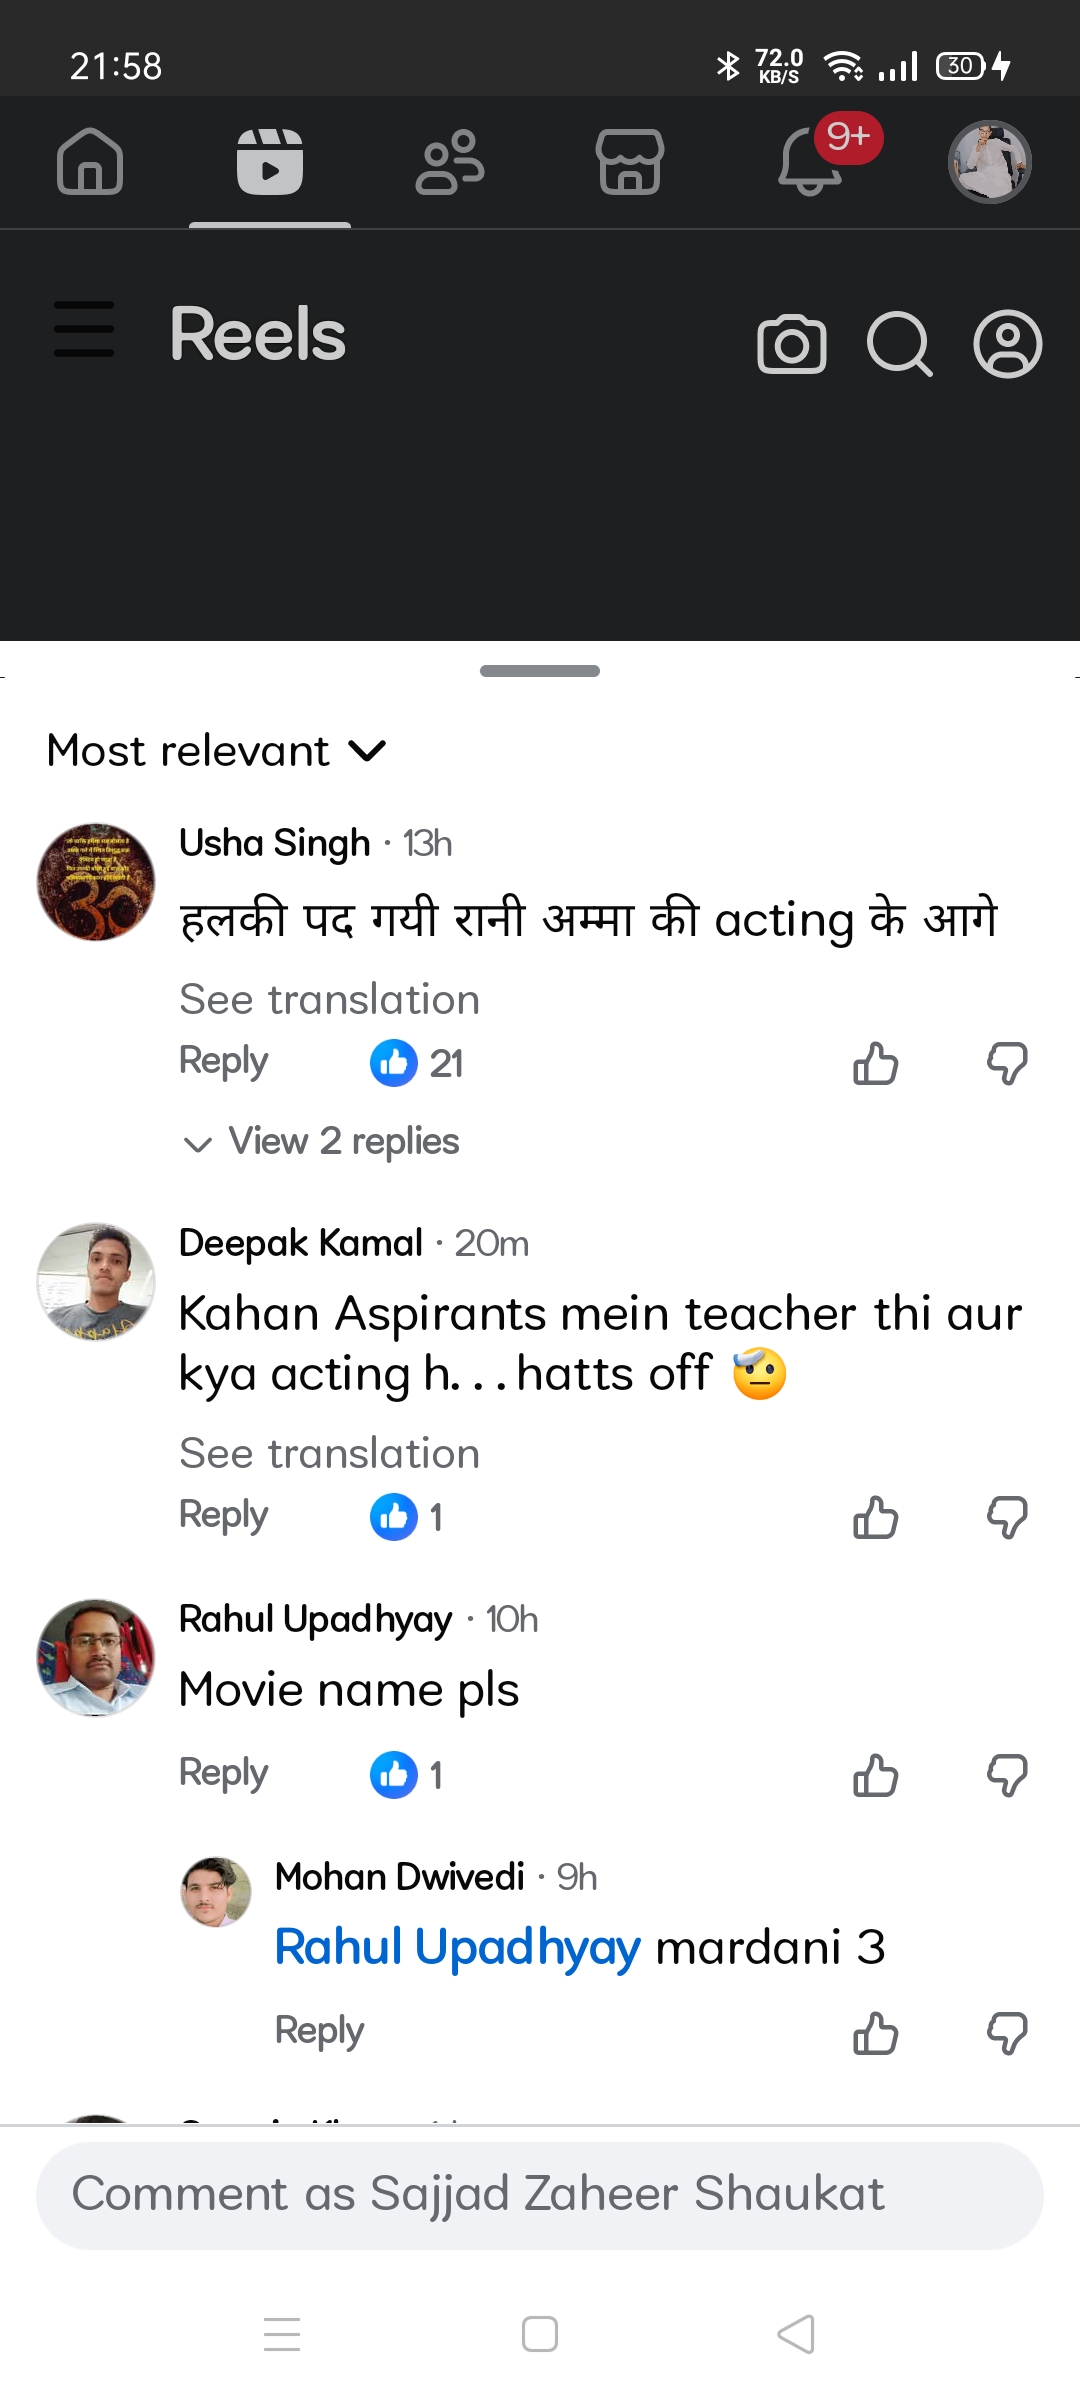Tap the Rahul Upadhyay mention link
1080x2400 pixels.
457,1947
